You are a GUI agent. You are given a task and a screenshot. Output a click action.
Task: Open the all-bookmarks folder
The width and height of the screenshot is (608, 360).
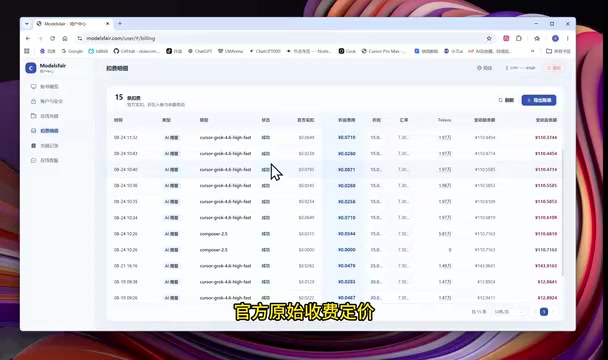click(x=558, y=51)
